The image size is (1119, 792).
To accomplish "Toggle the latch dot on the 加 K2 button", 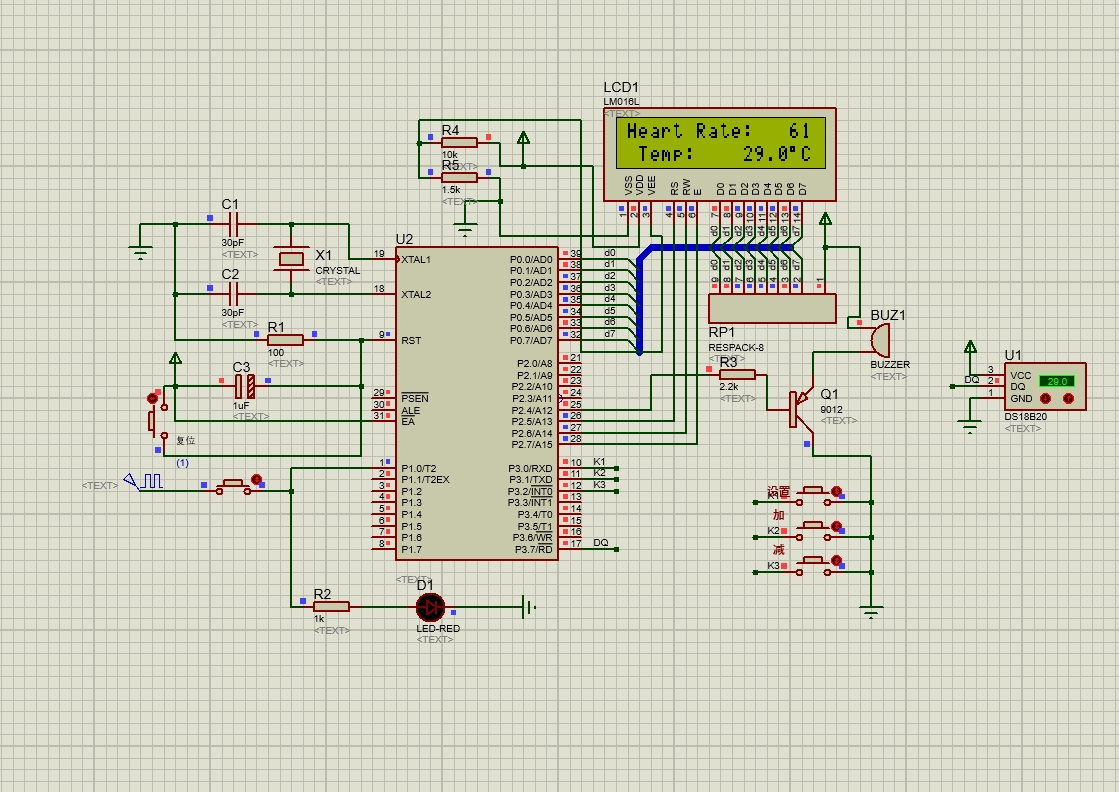I will [x=836, y=526].
